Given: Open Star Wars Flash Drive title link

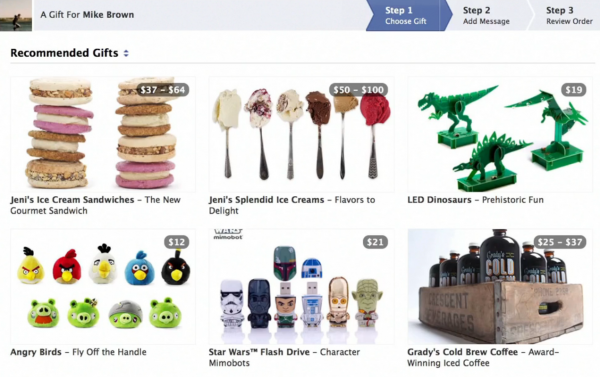Looking at the screenshot, I should (x=259, y=352).
